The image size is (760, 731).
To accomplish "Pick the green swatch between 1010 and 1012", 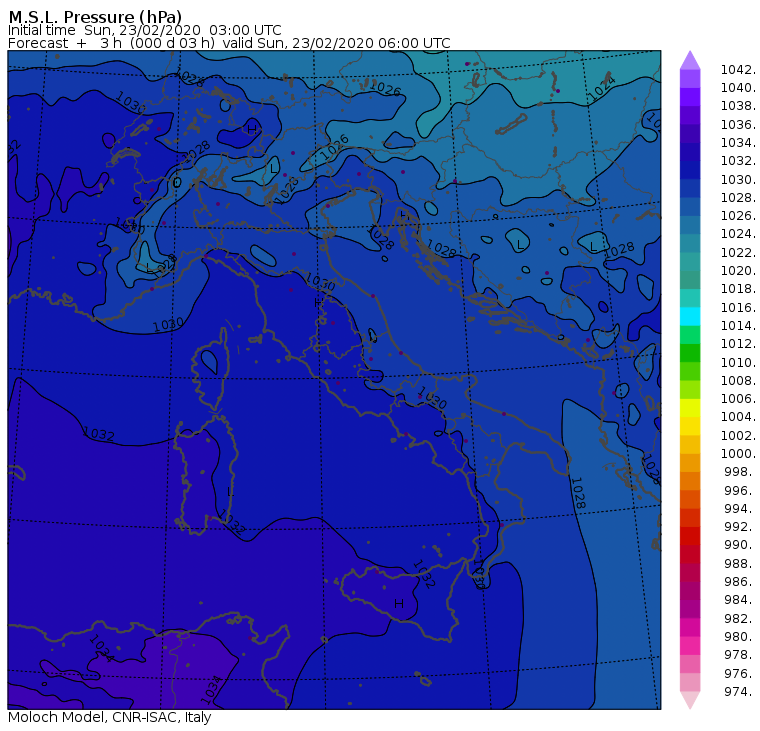I will click(x=690, y=353).
